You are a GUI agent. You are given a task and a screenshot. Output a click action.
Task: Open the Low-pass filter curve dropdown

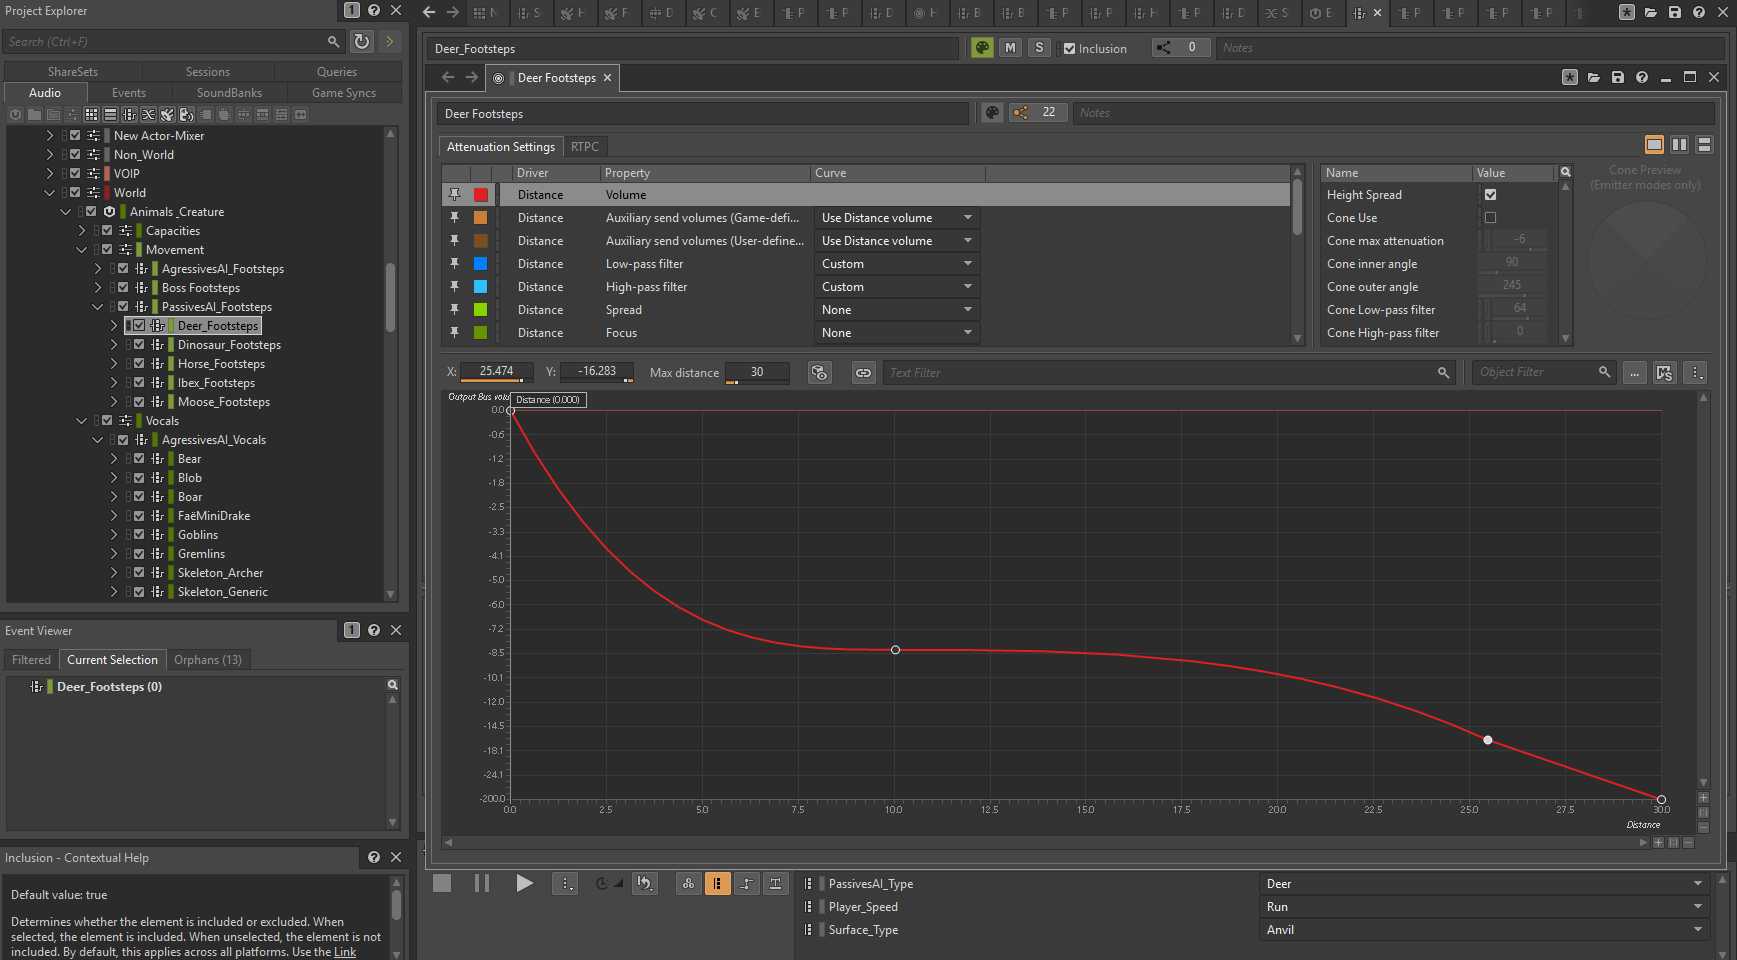pos(896,264)
